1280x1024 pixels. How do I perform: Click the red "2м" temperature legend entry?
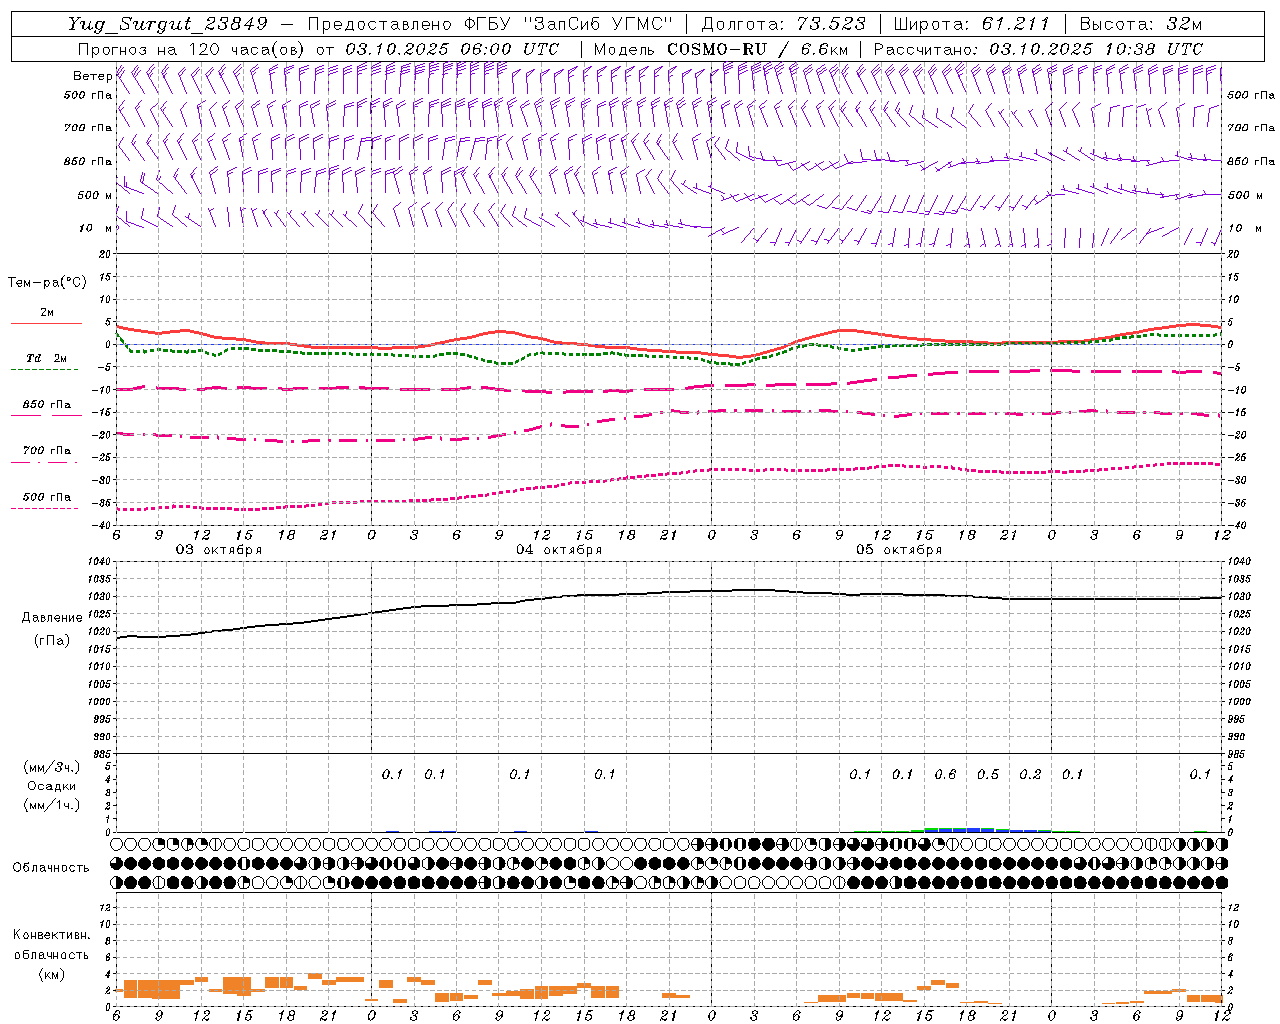click(x=46, y=312)
